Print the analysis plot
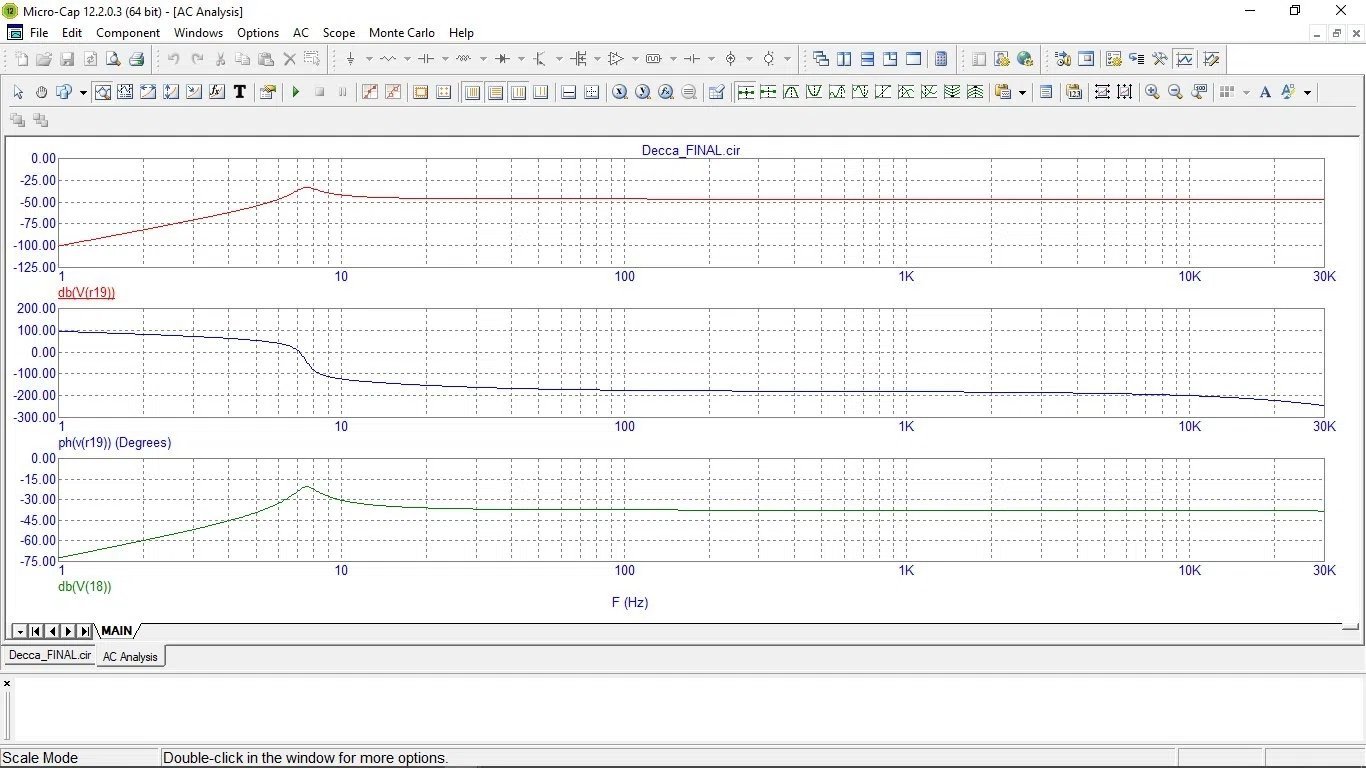Image resolution: width=1366 pixels, height=768 pixels. tap(136, 59)
